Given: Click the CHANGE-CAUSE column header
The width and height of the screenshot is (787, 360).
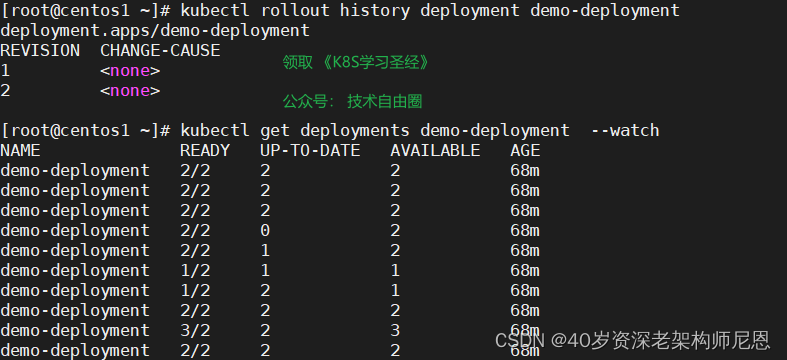Looking at the screenshot, I should tap(160, 51).
